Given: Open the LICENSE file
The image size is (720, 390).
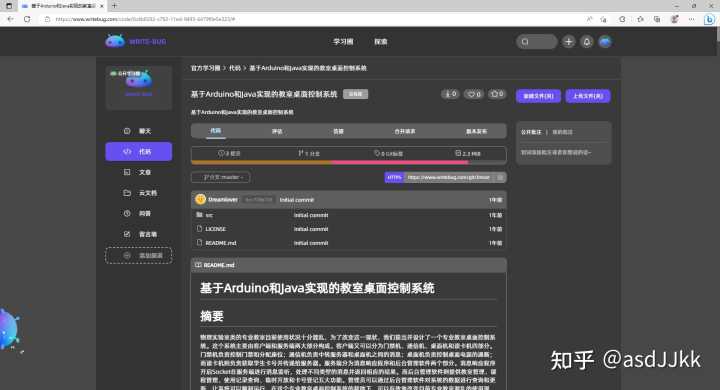Looking at the screenshot, I should coord(215,229).
